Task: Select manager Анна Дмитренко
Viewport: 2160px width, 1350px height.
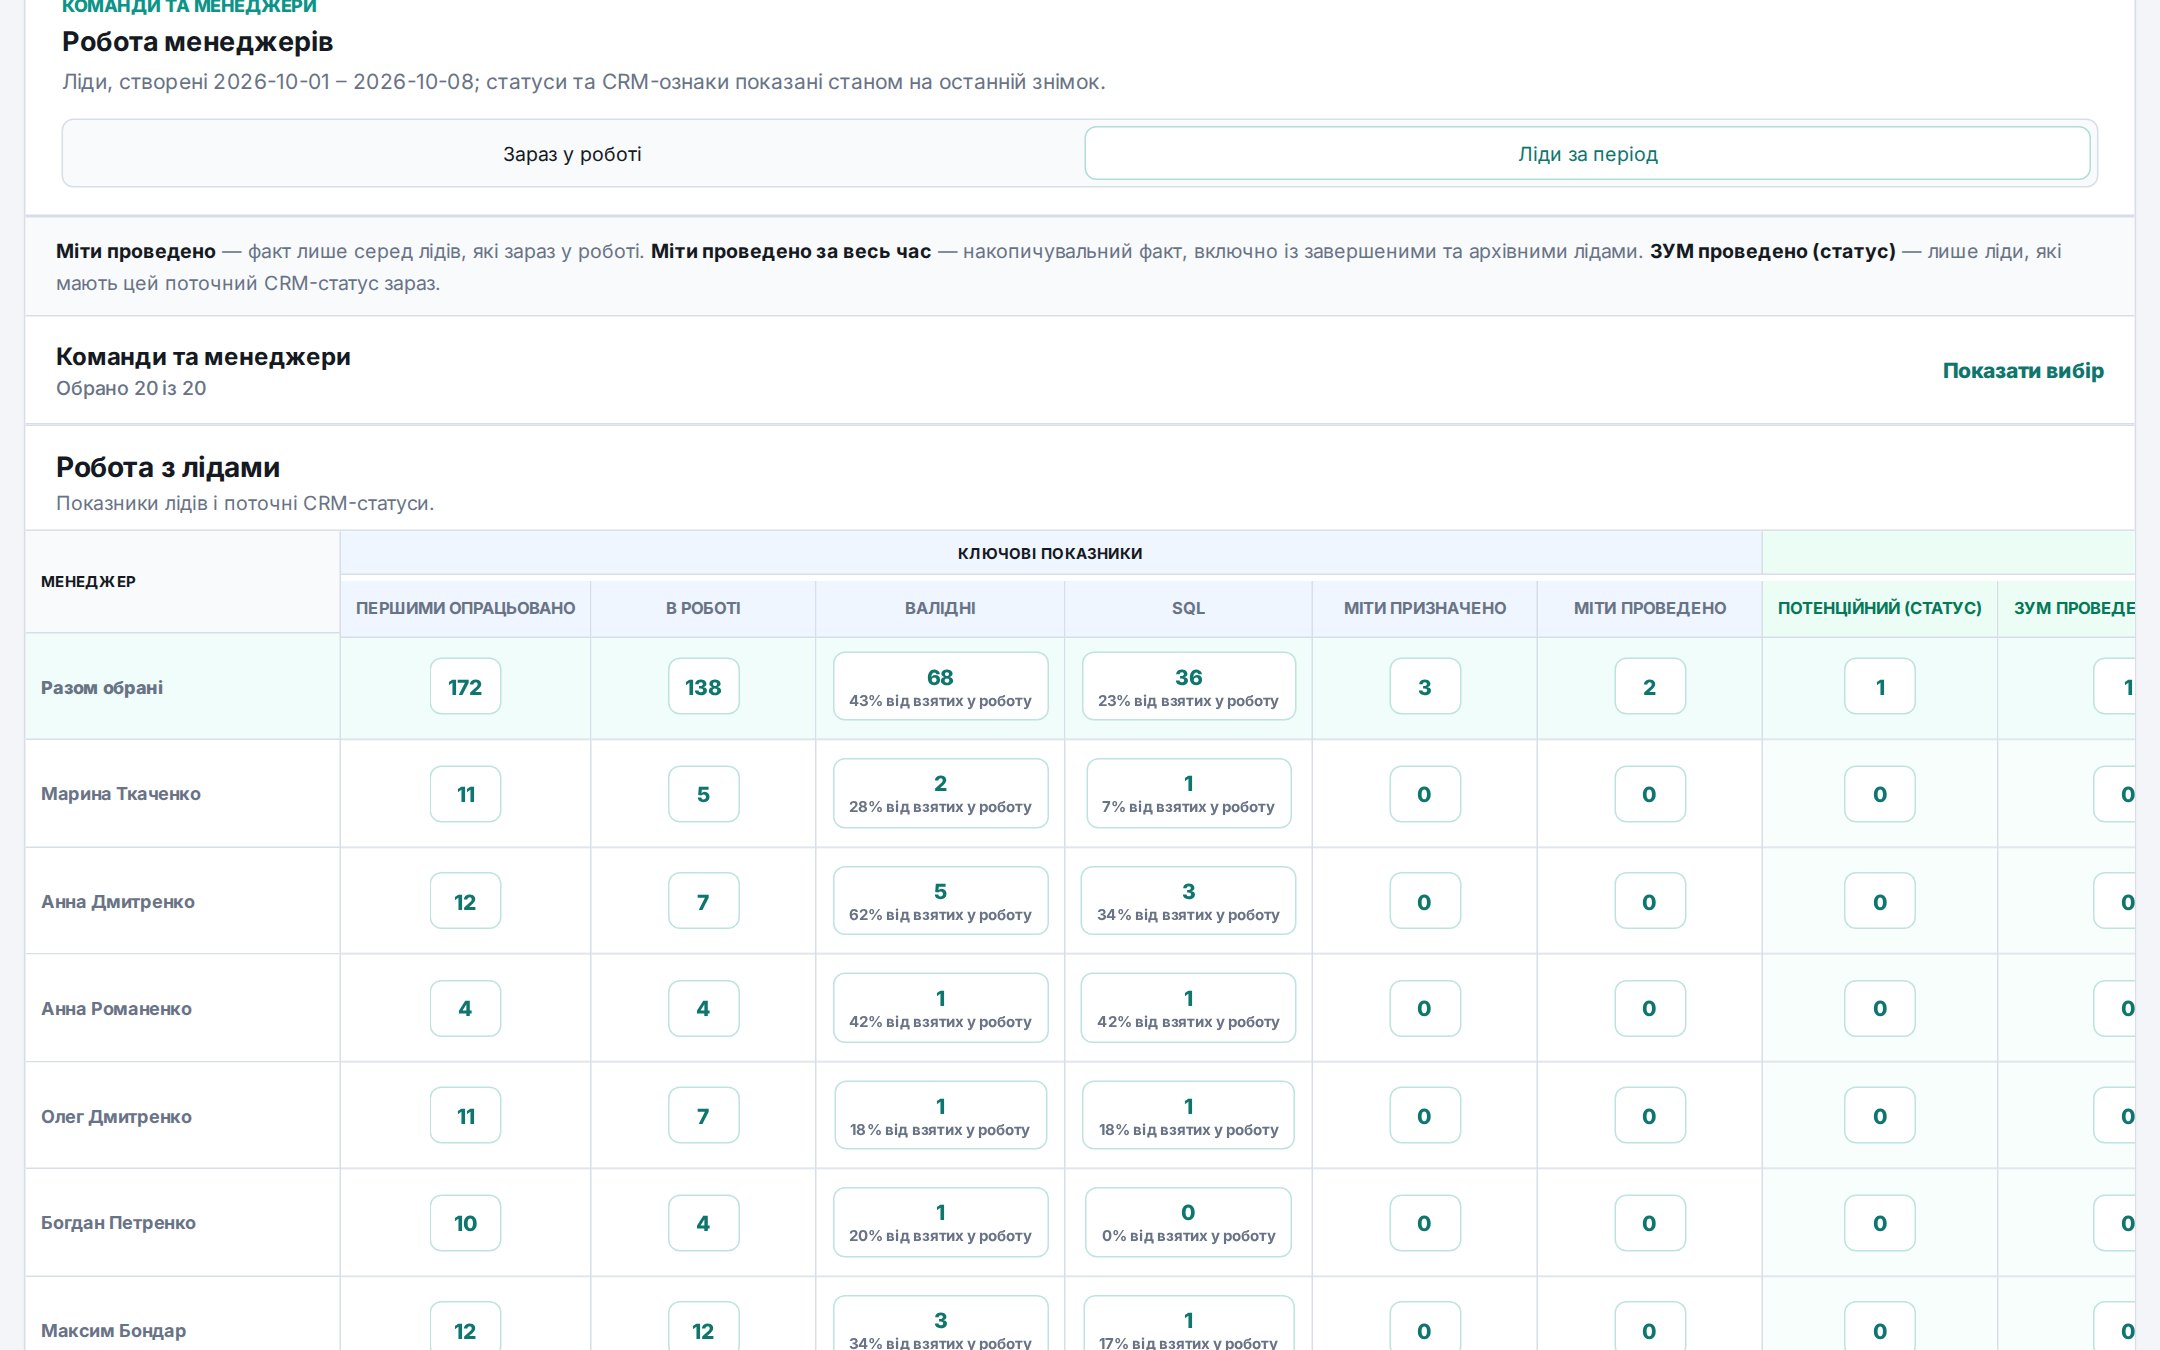Action: pyautogui.click(x=118, y=902)
